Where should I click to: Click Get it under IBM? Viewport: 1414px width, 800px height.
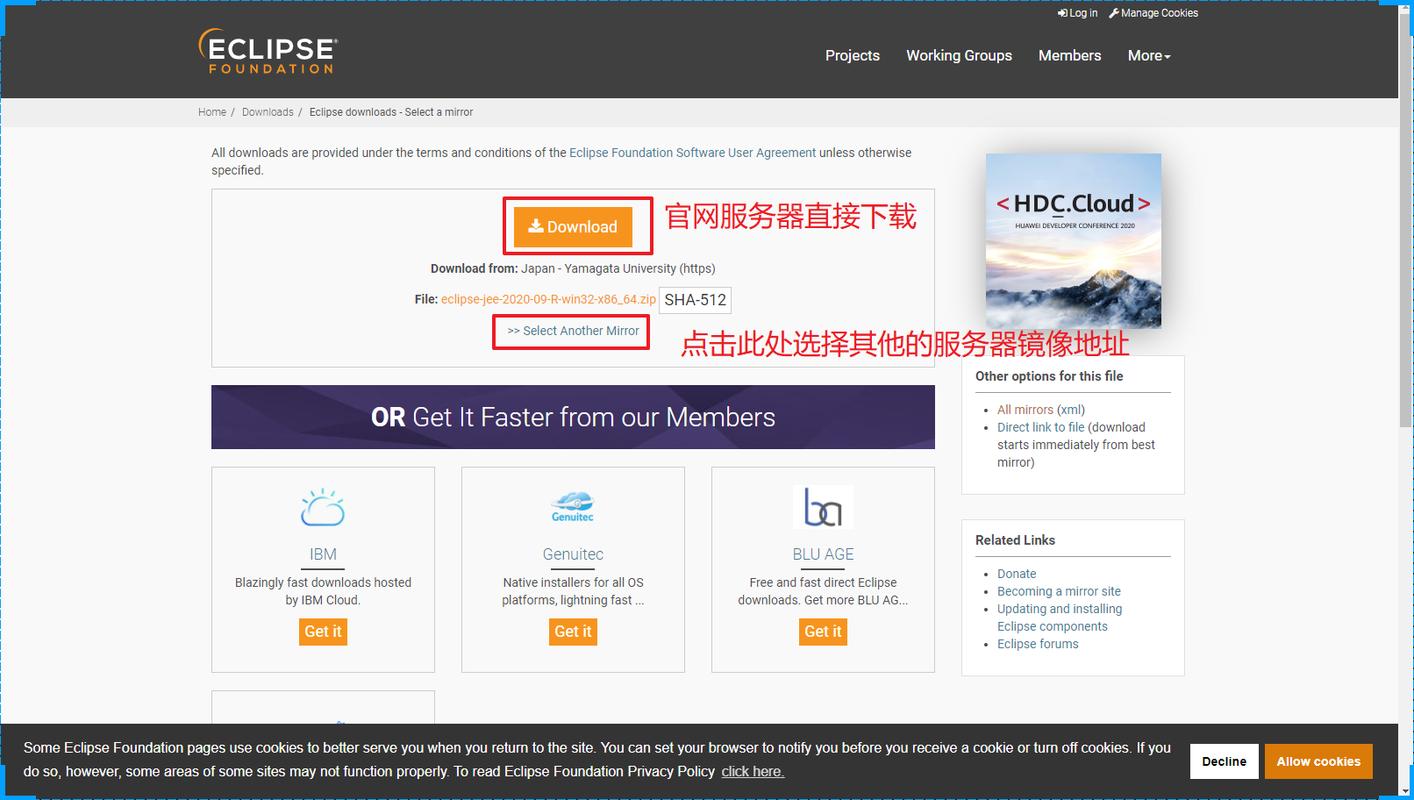(323, 631)
